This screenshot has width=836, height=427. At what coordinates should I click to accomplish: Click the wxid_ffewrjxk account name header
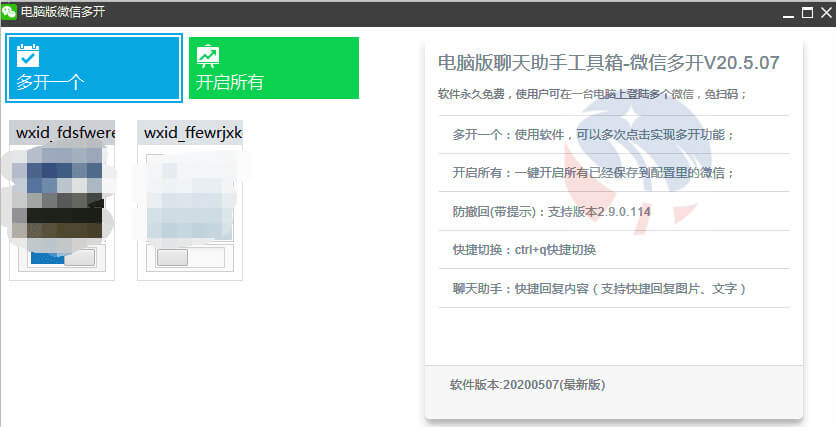pyautogui.click(x=190, y=133)
